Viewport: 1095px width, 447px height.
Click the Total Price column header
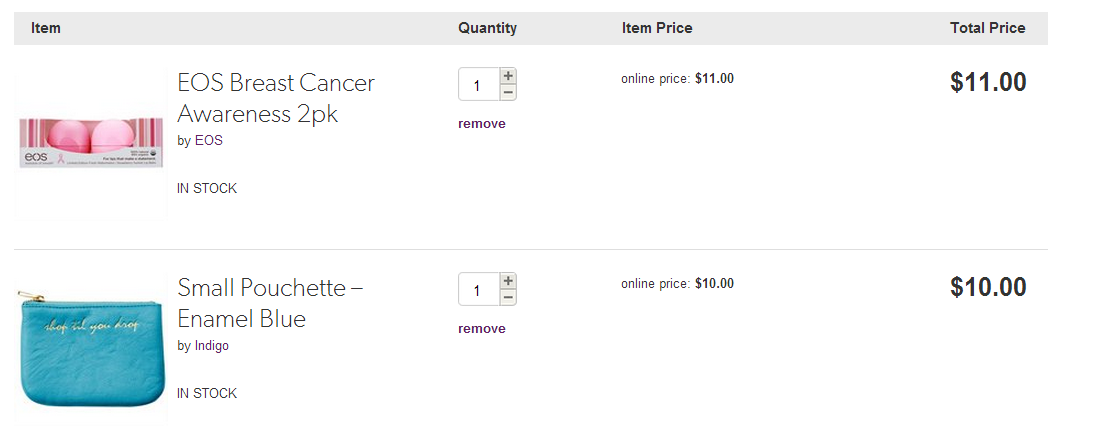point(987,29)
